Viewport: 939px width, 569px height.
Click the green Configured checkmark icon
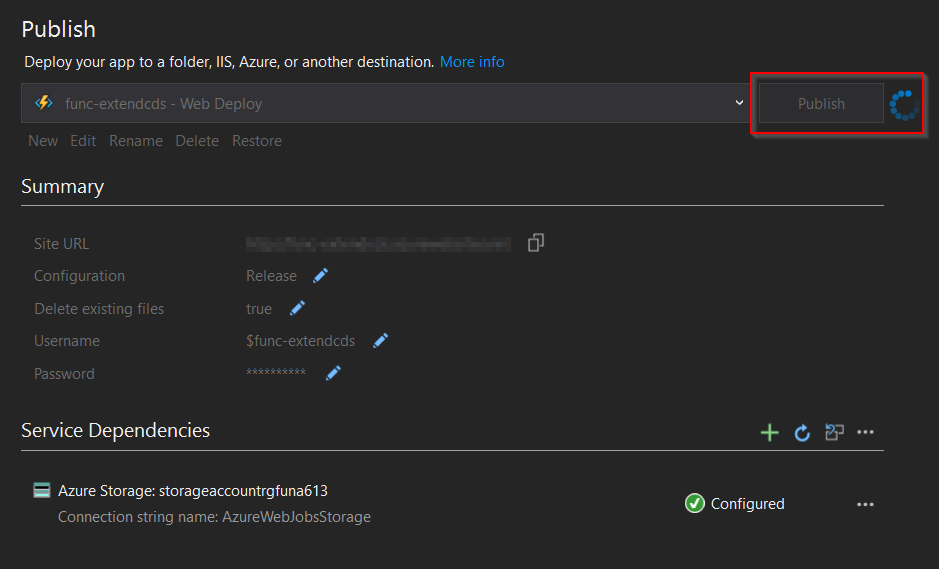pos(695,503)
